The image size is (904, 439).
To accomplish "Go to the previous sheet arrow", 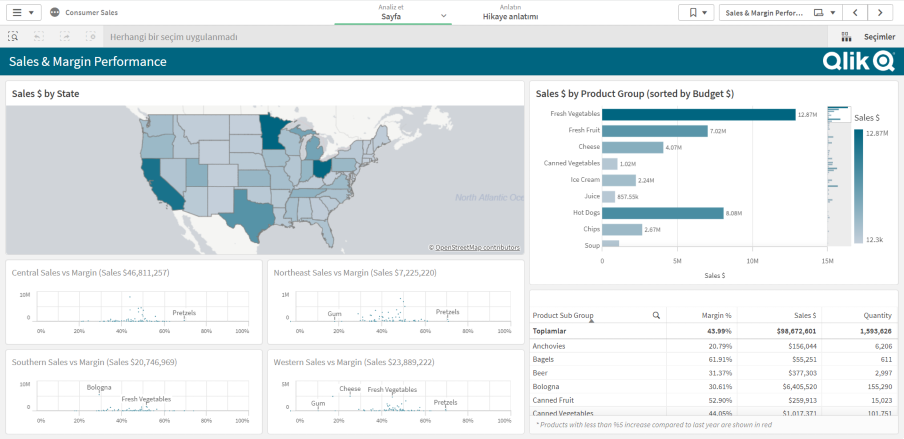I will pos(855,12).
